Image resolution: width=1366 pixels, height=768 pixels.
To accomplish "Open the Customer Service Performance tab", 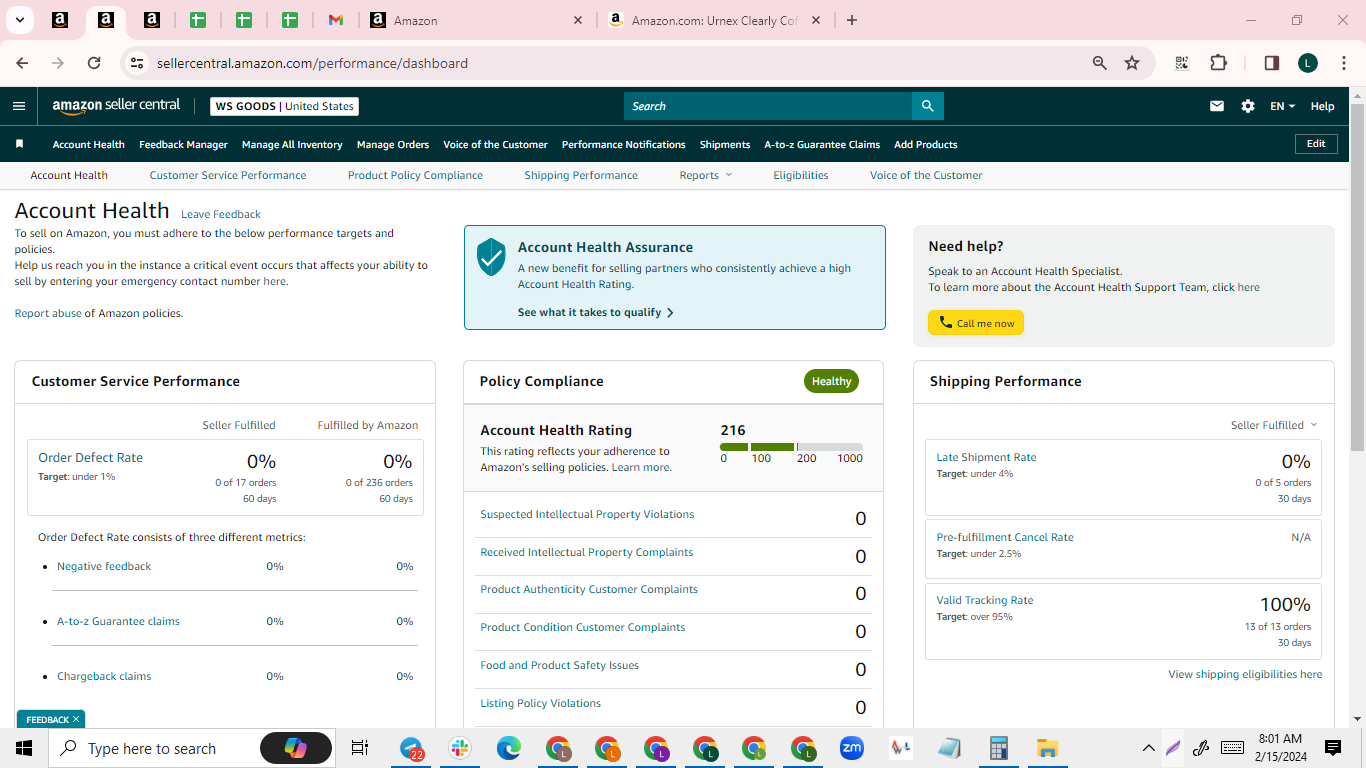I will click(x=228, y=175).
